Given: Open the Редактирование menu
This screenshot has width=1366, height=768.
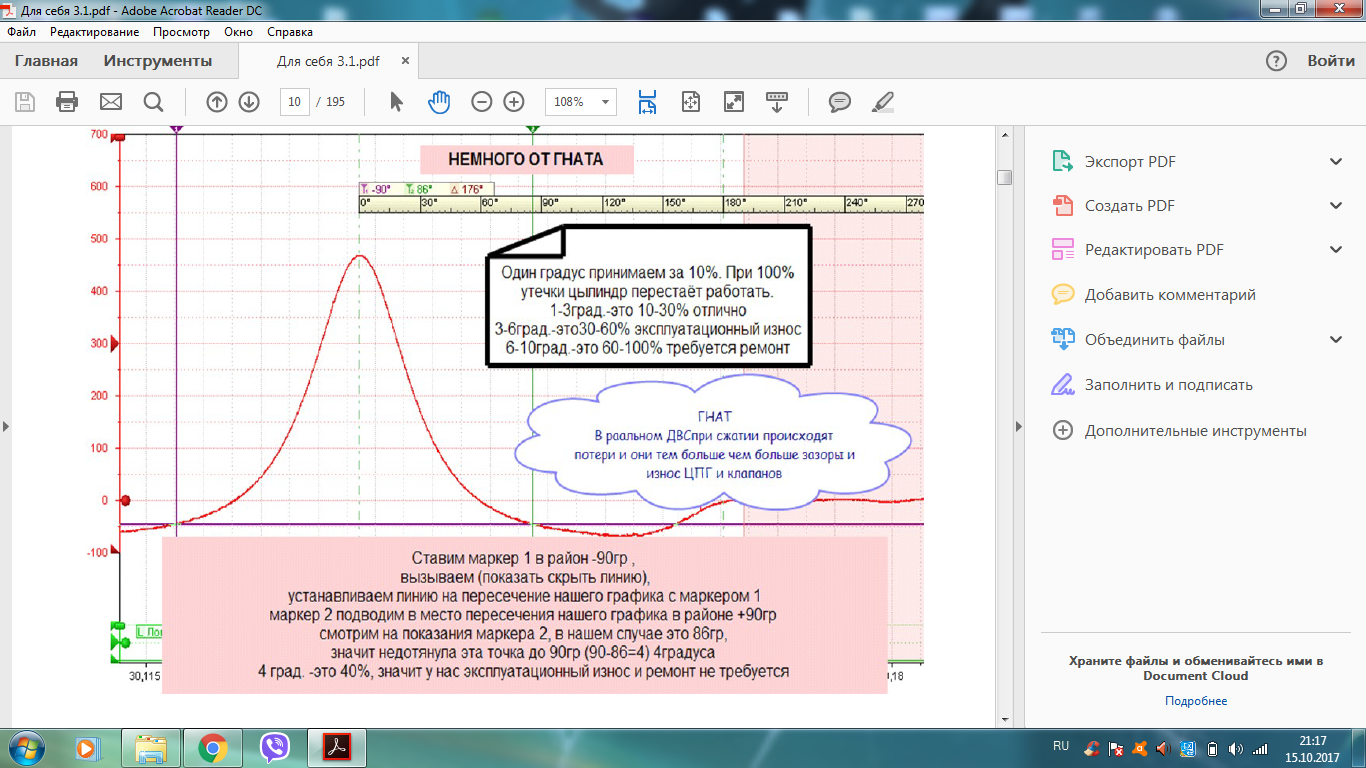Looking at the screenshot, I should tap(95, 32).
